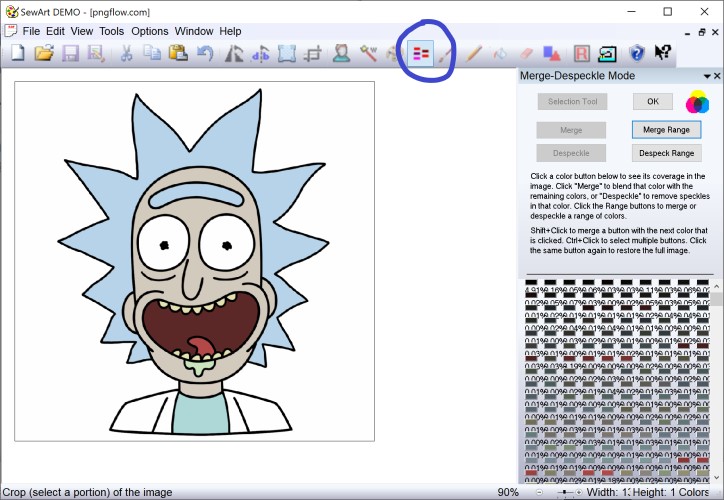Pick the Eraser tool
Image resolution: width=724 pixels, height=500 pixels.
coord(526,54)
